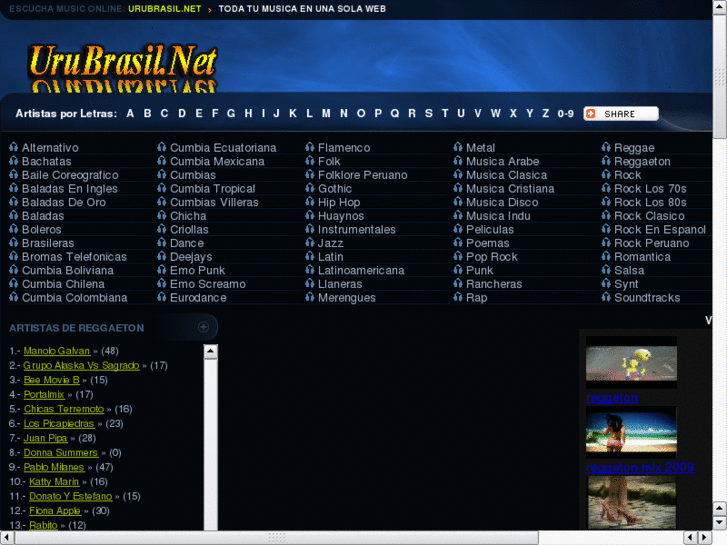727x545 pixels.
Task: Select letter A in Artistas por Letras
Action: coord(130,113)
